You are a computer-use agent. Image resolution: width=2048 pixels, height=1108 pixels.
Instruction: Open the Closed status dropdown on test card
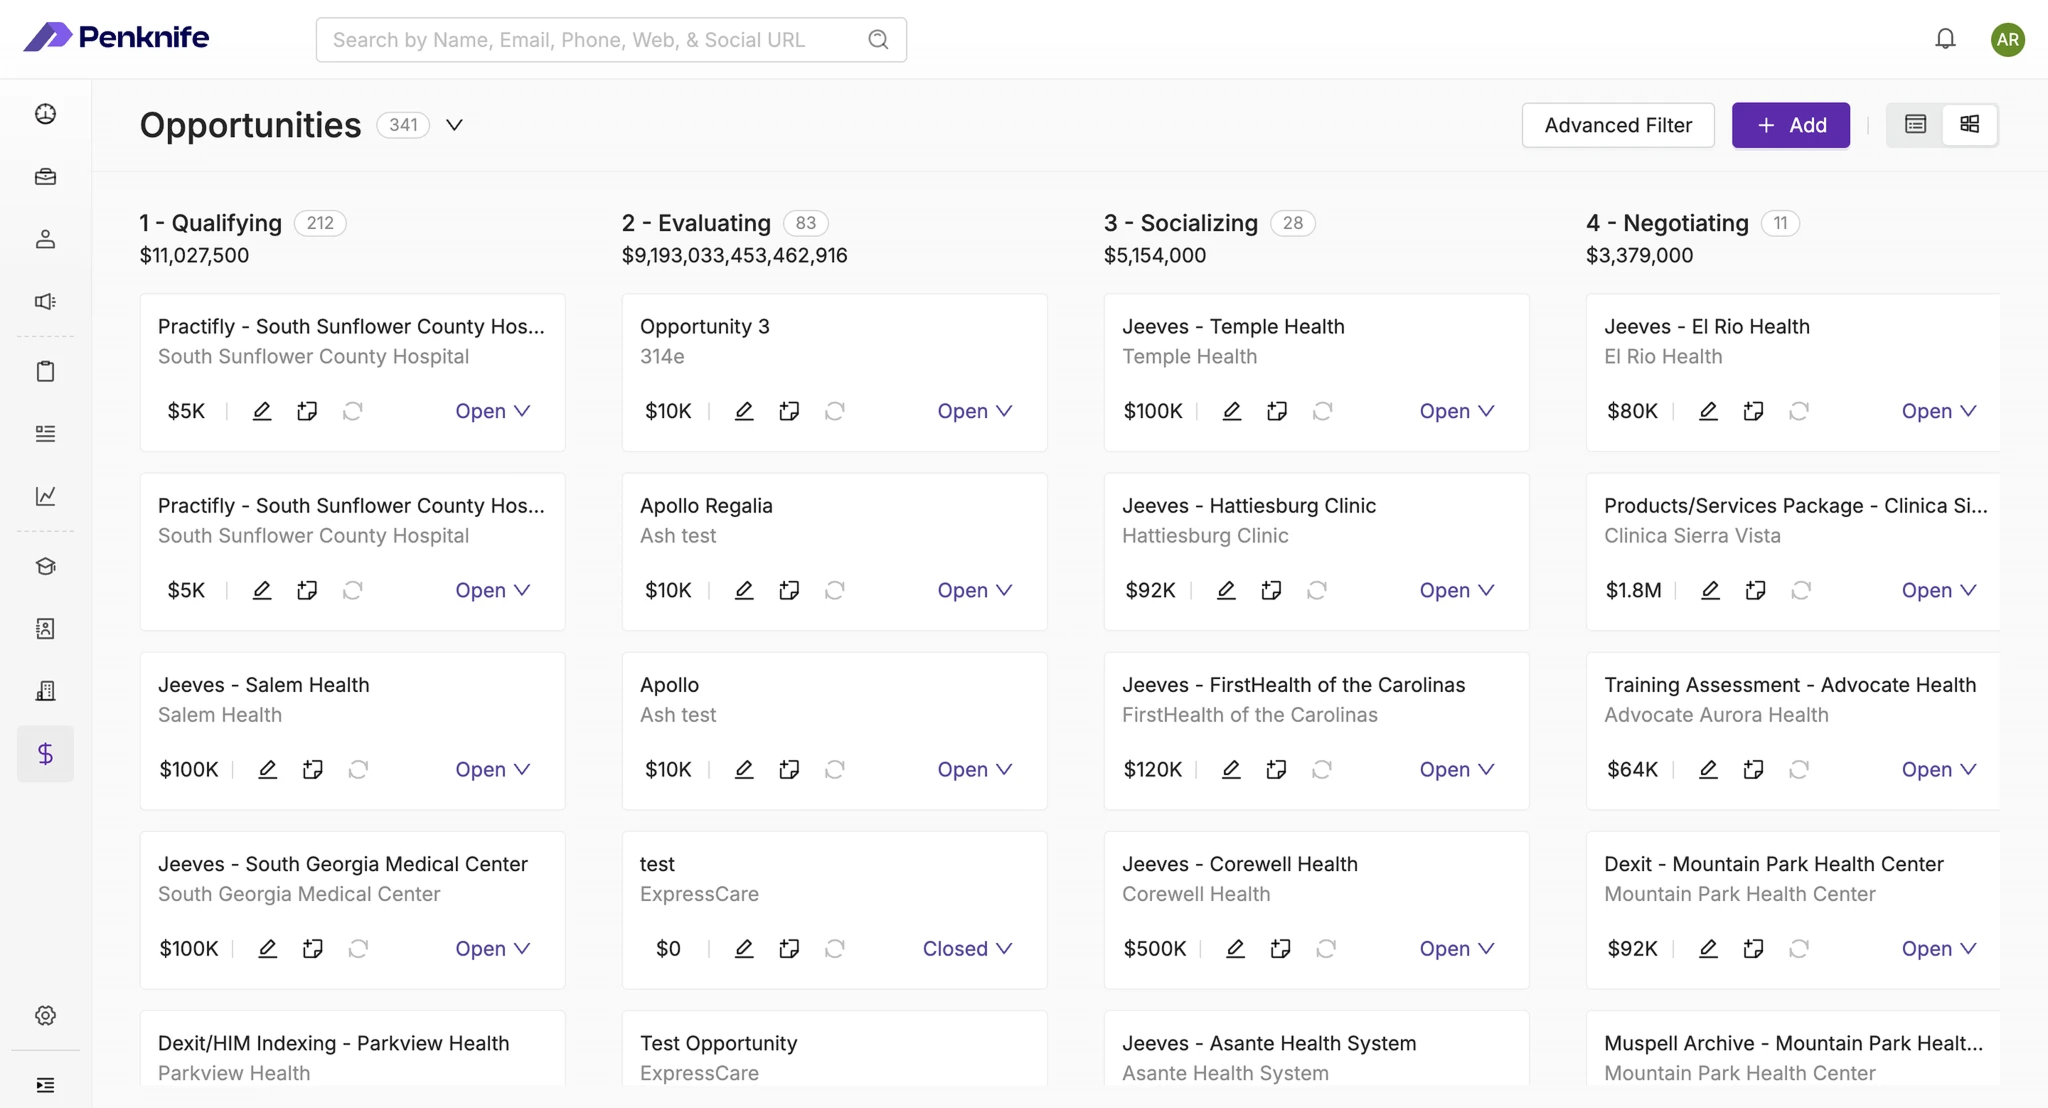(967, 948)
